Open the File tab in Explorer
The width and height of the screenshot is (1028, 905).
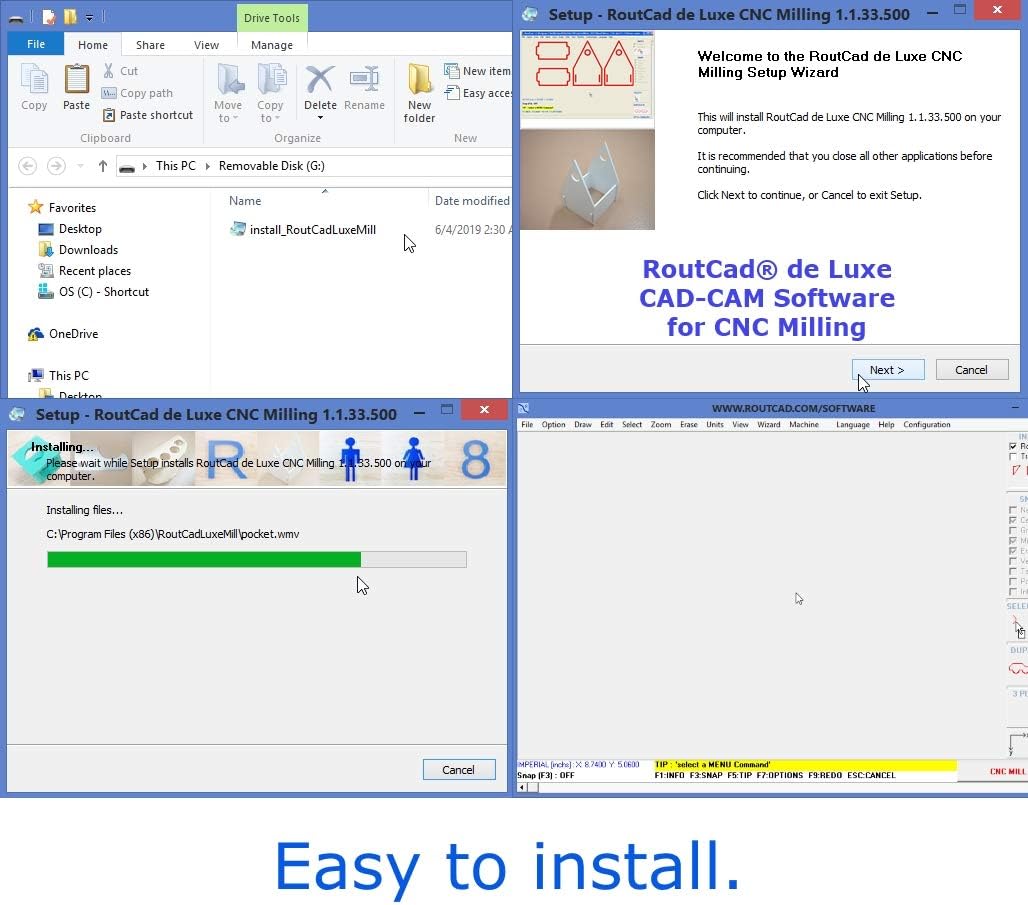[36, 44]
